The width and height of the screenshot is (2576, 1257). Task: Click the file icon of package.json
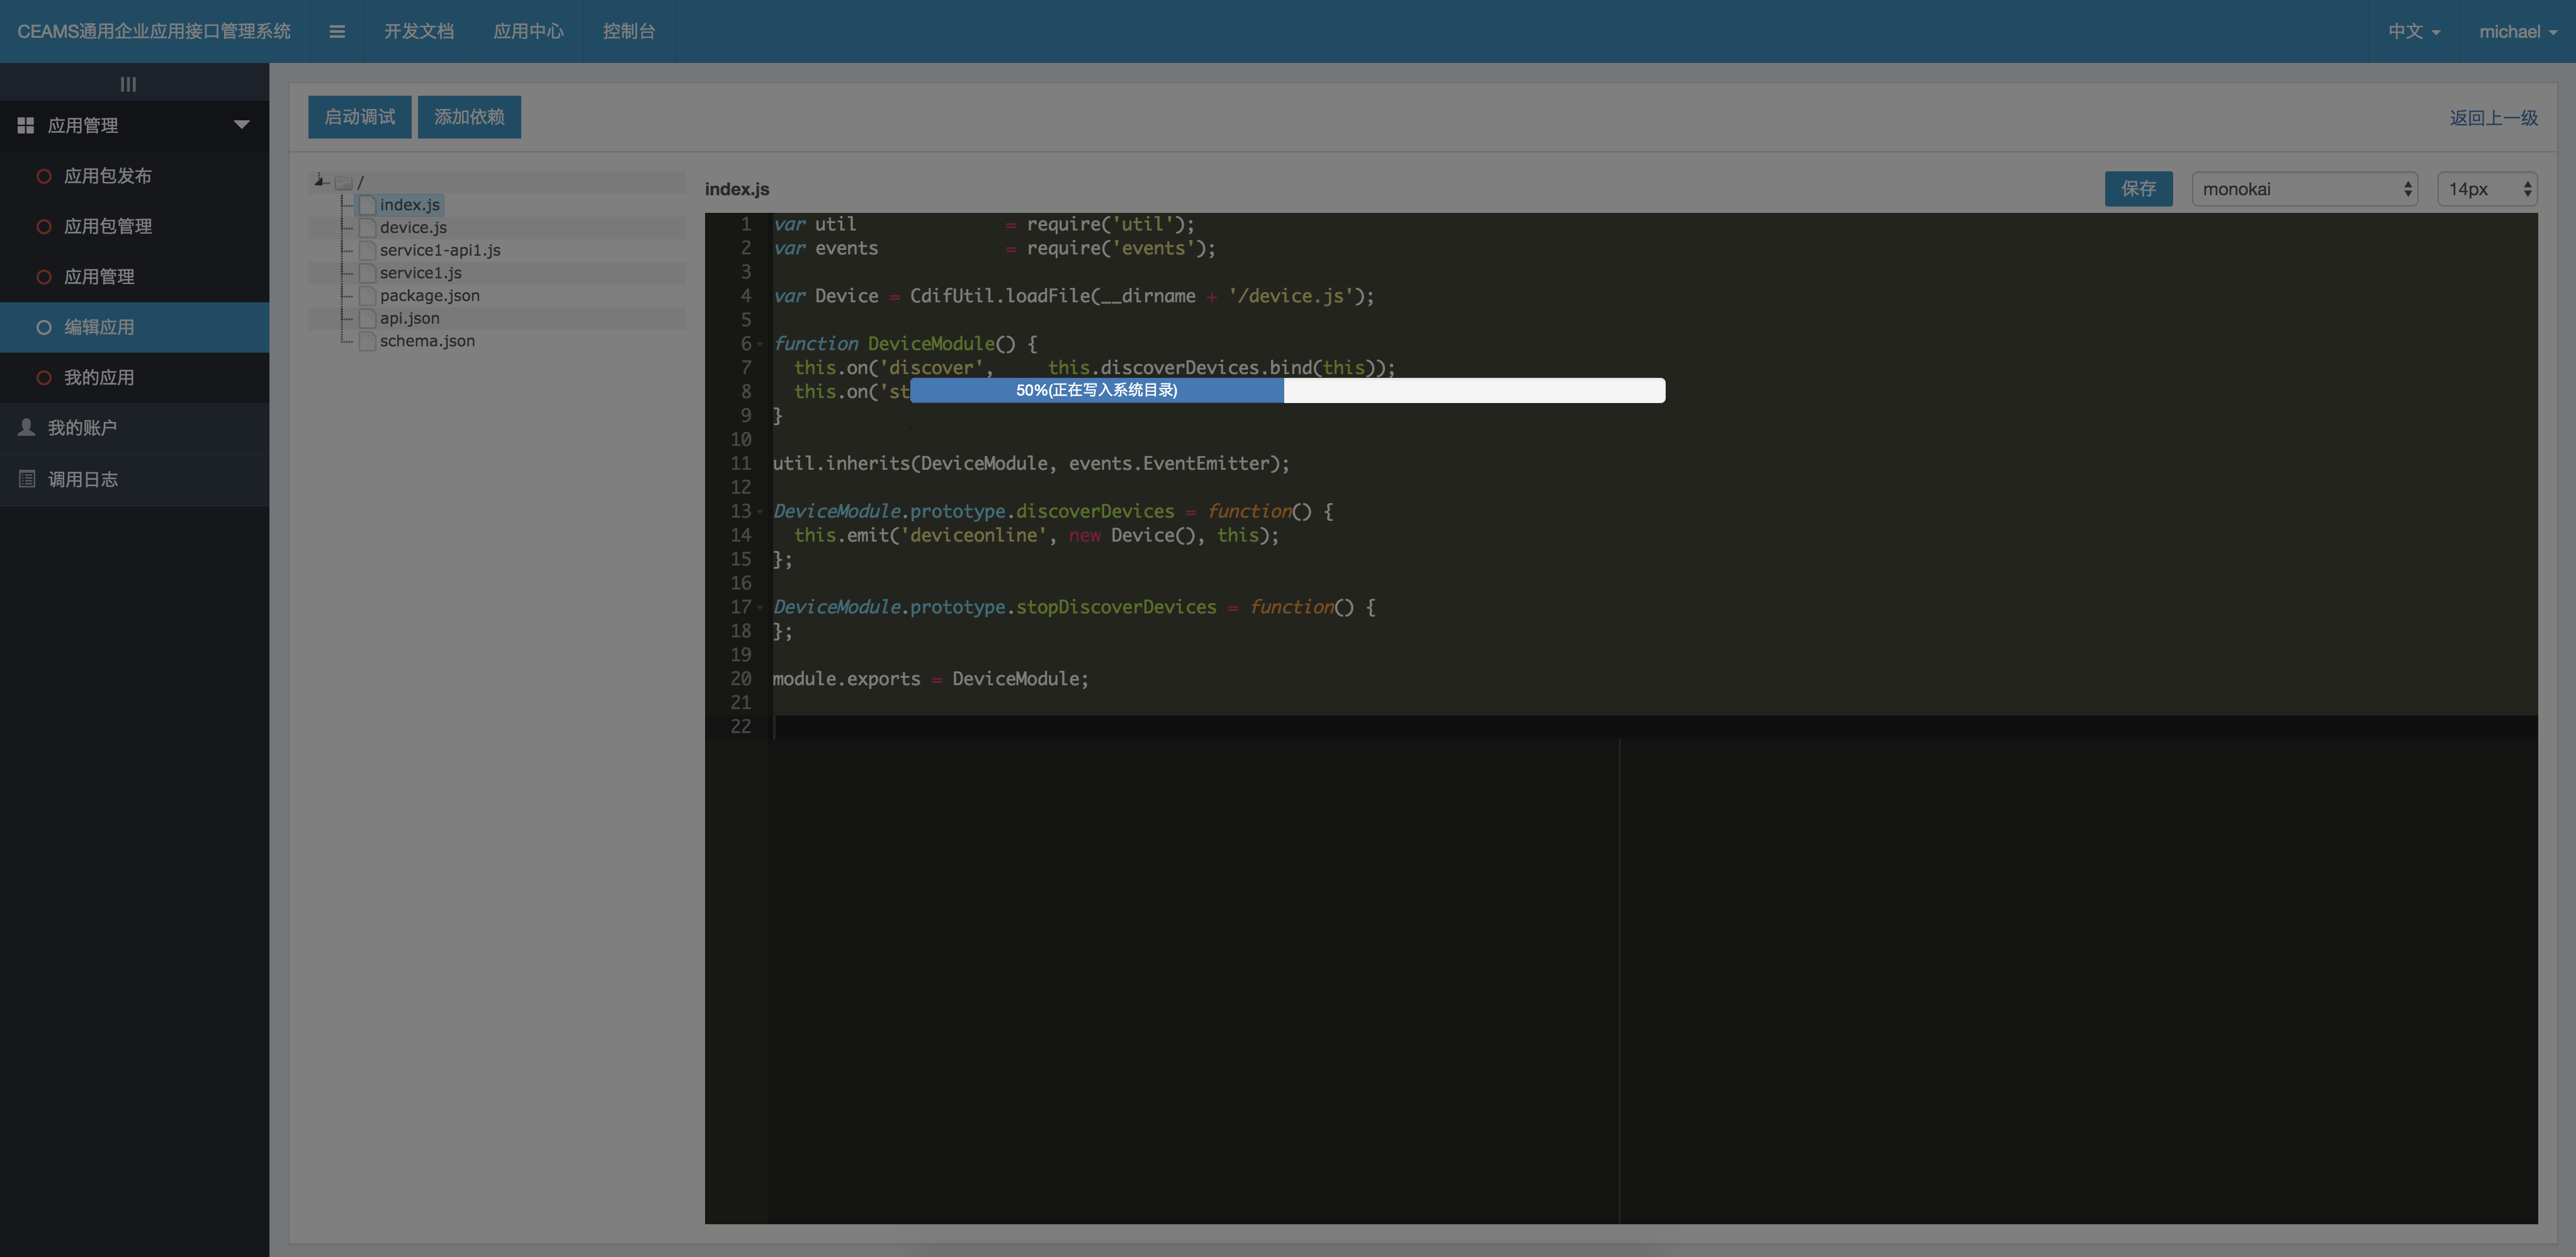[367, 296]
